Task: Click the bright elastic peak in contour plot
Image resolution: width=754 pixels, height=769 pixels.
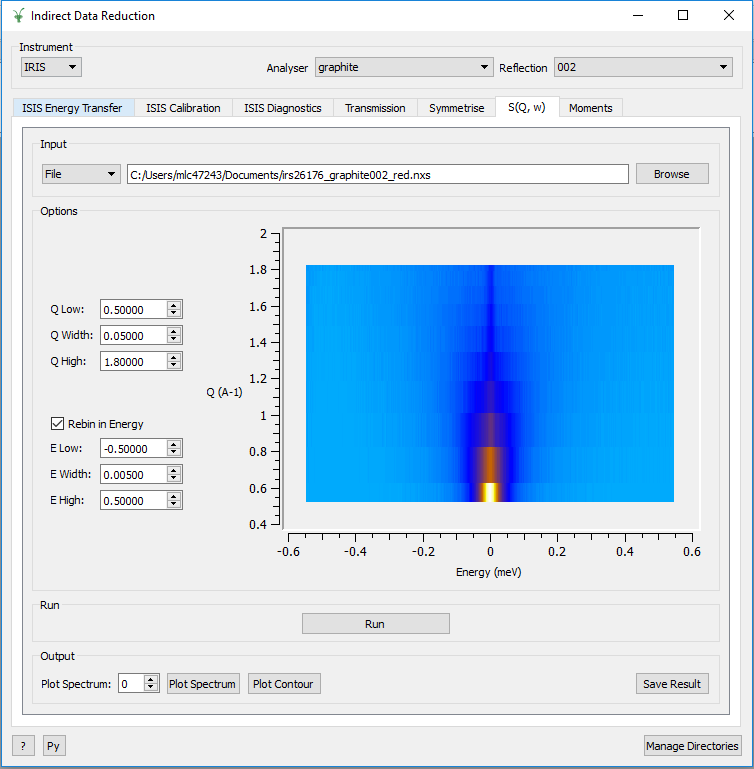Action: tap(490, 492)
